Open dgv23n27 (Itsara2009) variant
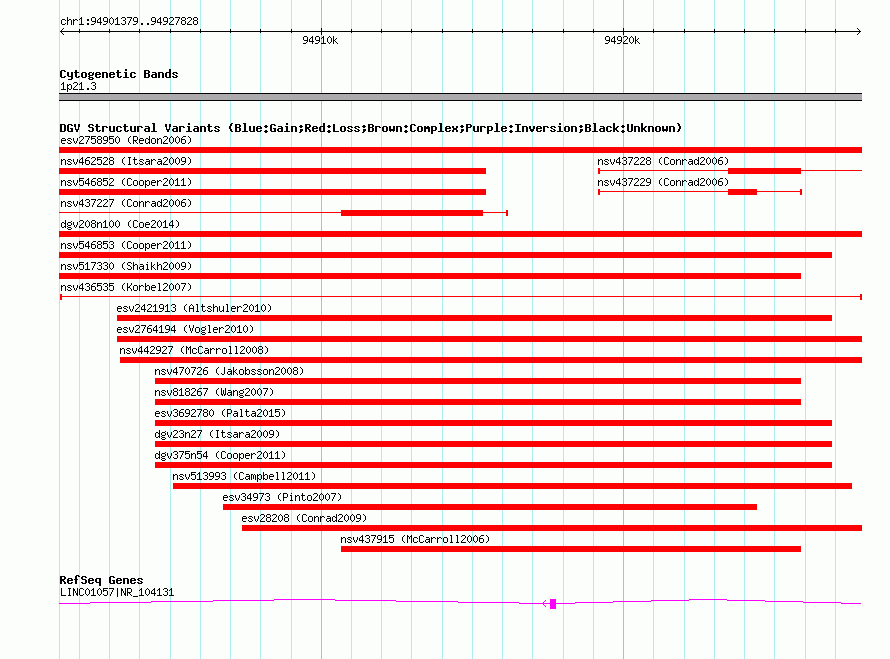 tap(217, 434)
